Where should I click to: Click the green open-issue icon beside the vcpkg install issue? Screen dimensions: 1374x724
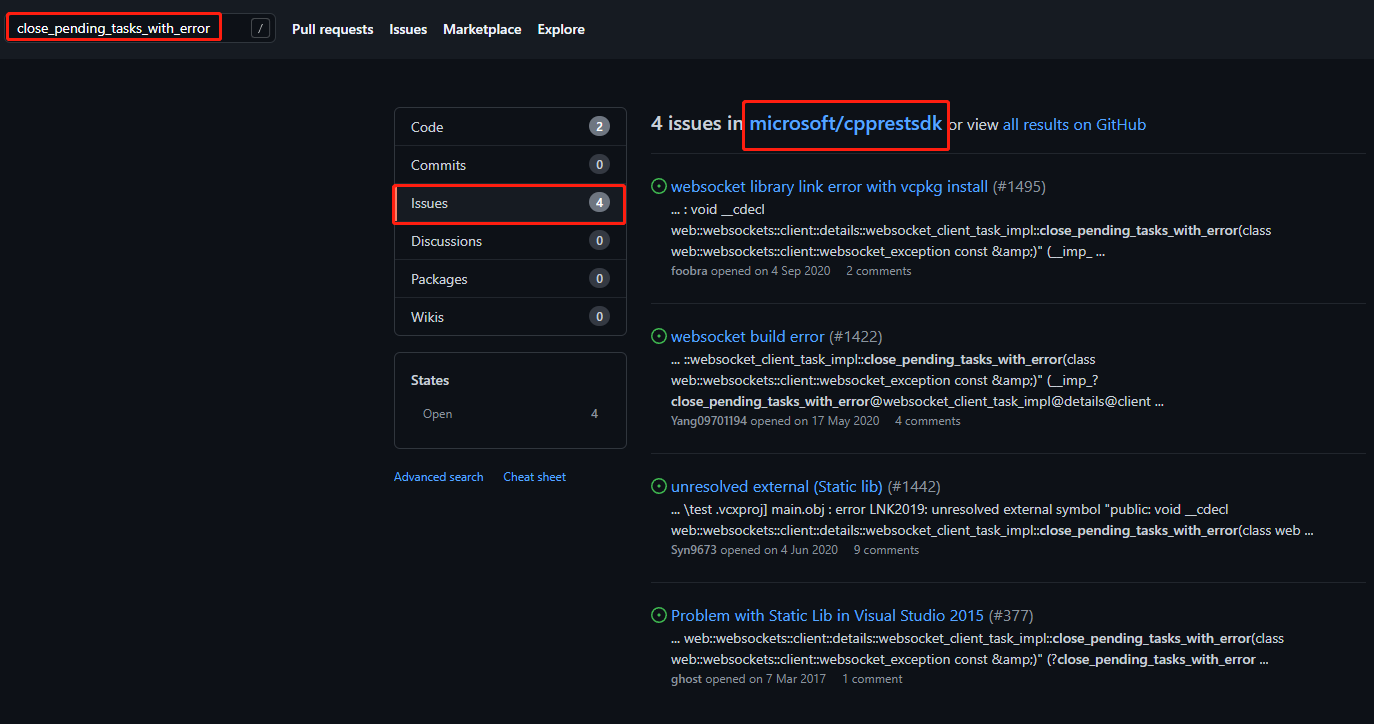click(x=658, y=185)
